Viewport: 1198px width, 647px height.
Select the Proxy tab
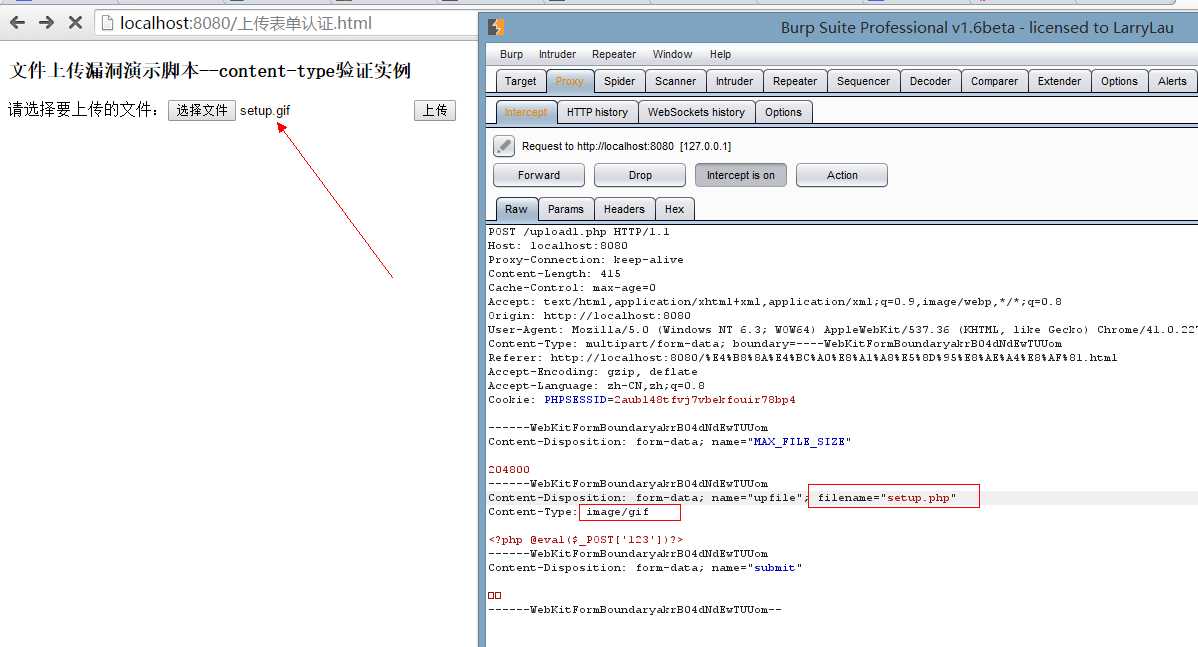click(x=569, y=81)
